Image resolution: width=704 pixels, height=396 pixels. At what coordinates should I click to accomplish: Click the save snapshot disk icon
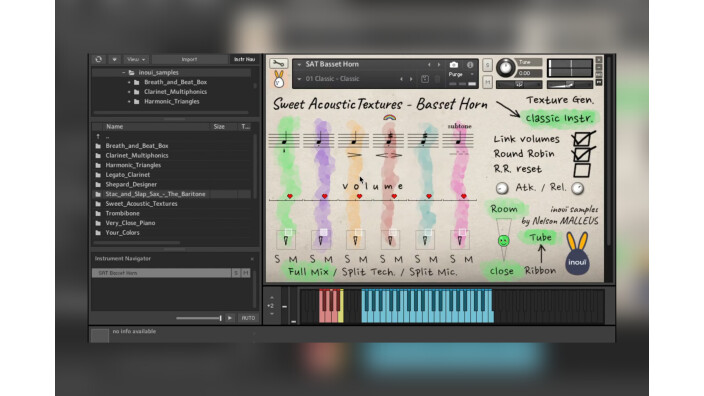[425, 79]
